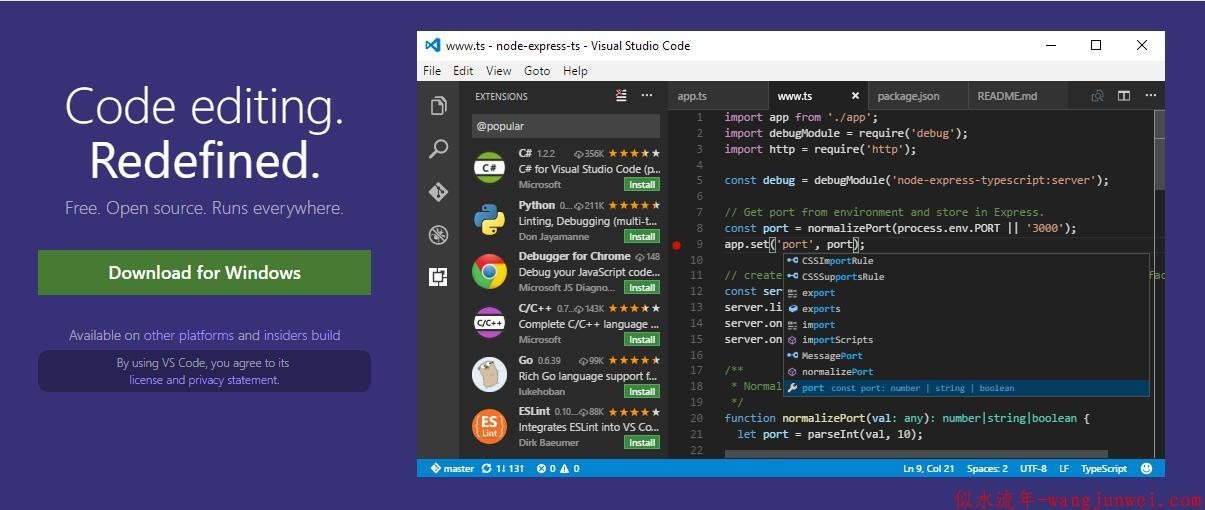Click the feedback smiley in the status bar
The image size is (1205, 510).
1146,468
